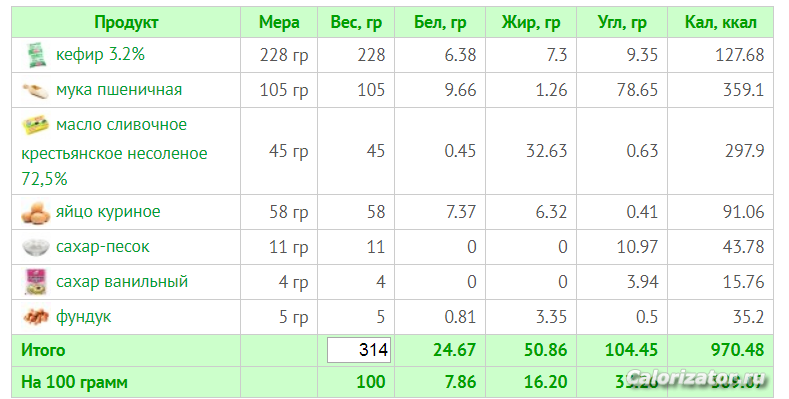Click the kefir product package icon
789x399 pixels.
point(36,55)
